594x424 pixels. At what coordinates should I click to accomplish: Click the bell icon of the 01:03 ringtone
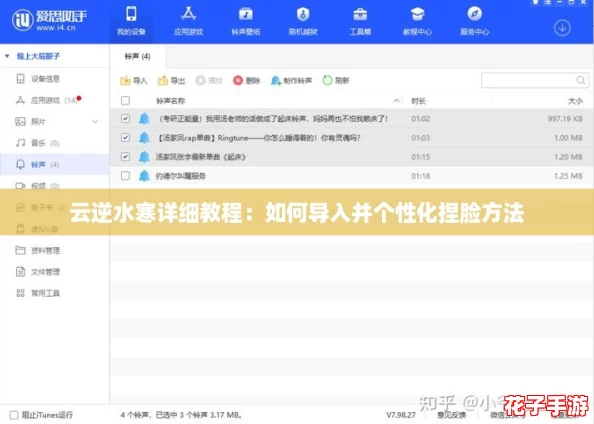pos(144,138)
